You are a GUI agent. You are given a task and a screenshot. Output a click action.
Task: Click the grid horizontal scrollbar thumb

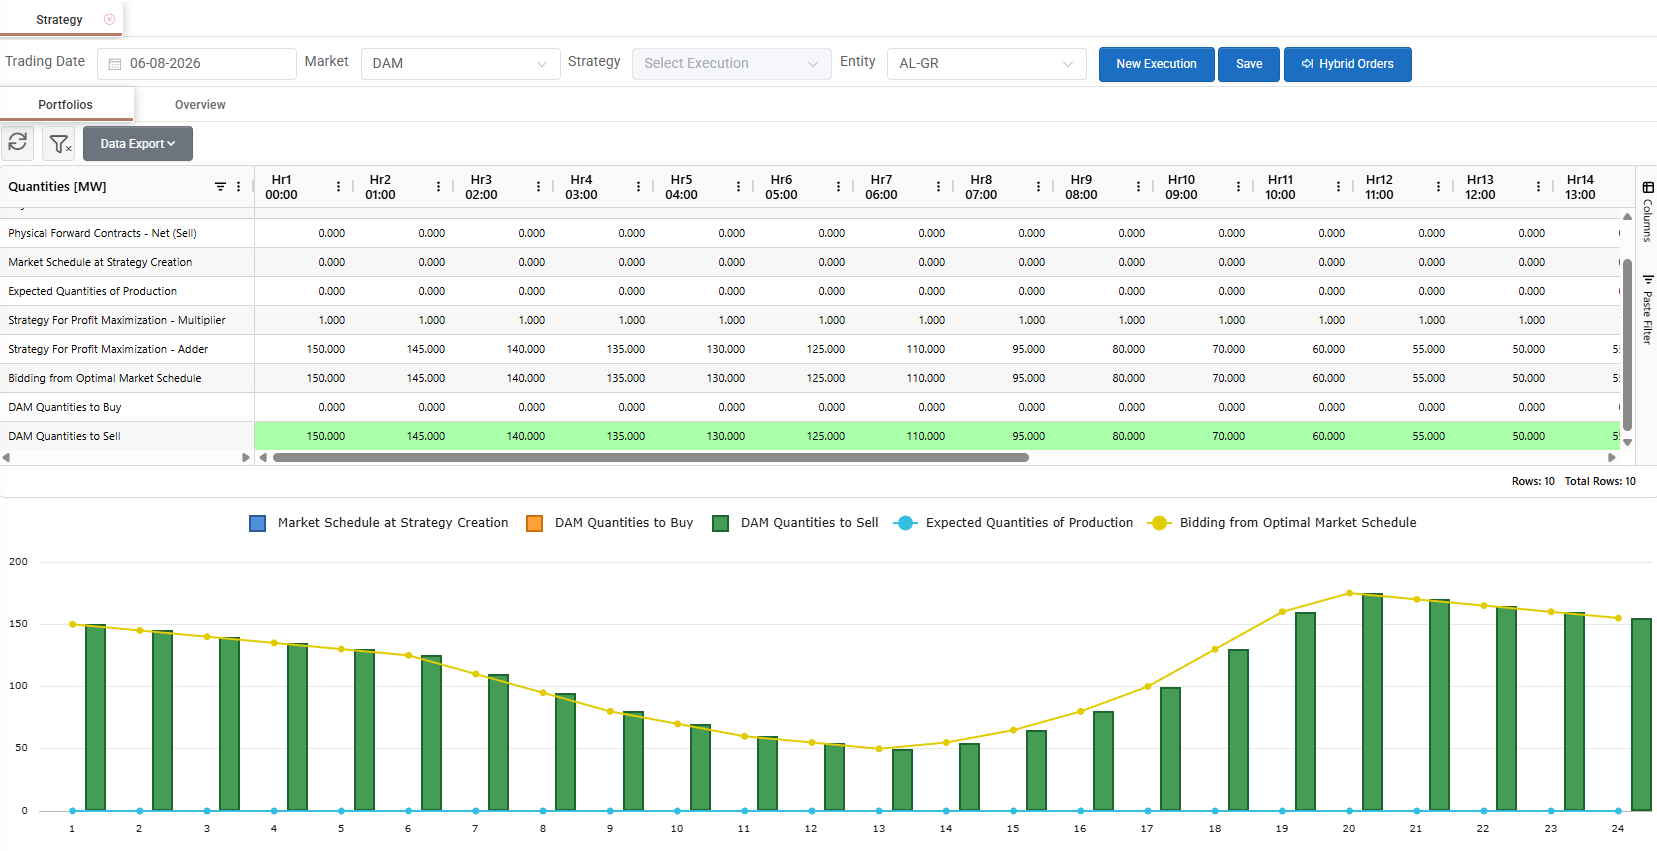click(x=650, y=458)
